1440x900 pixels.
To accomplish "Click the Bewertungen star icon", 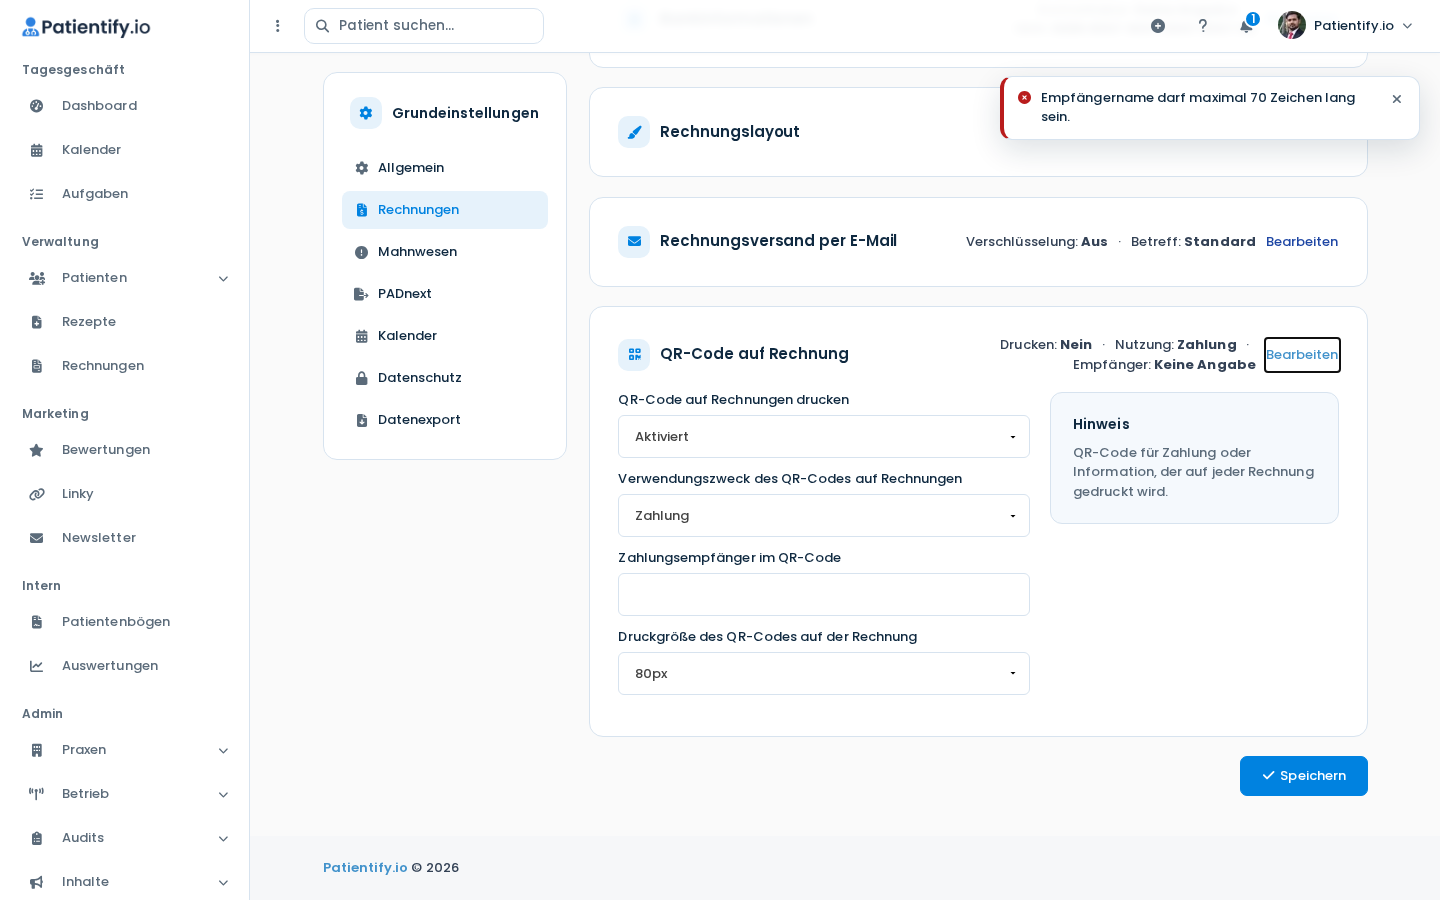I will point(37,450).
